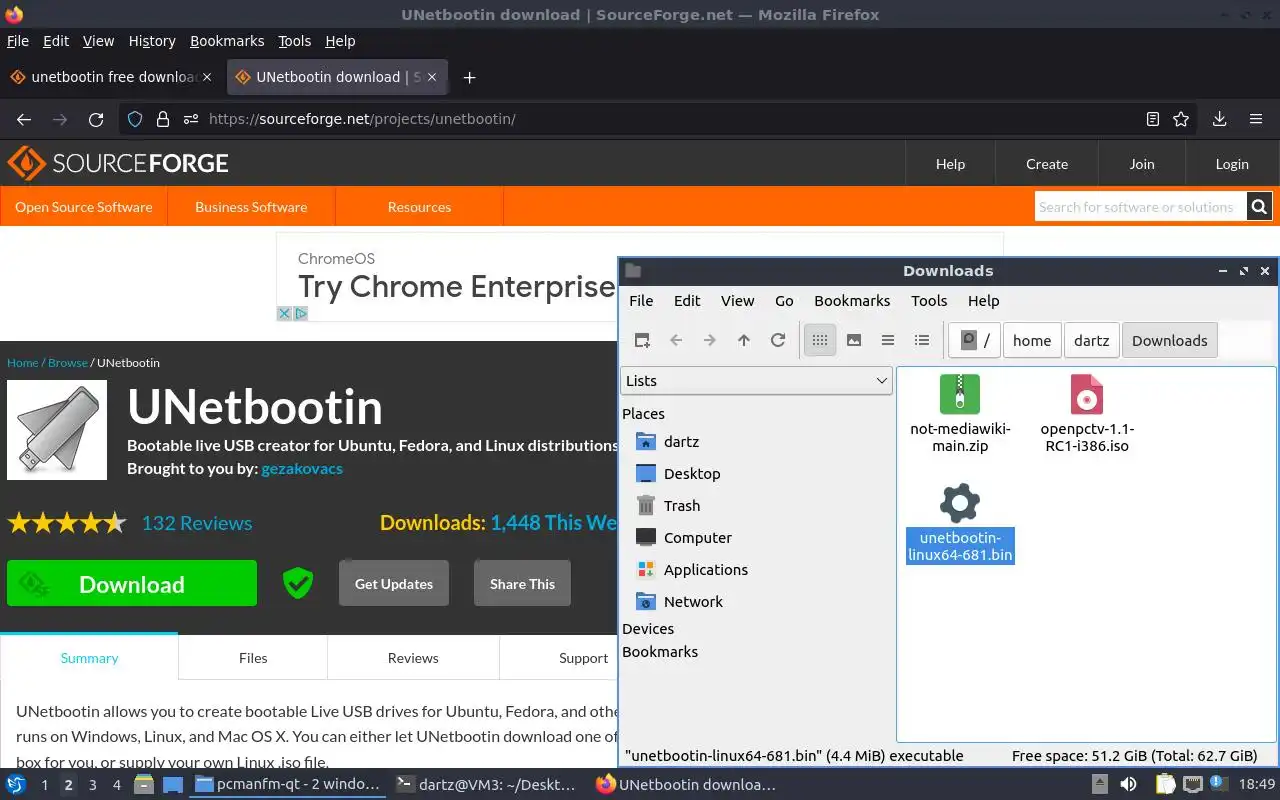Viewport: 1280px width, 800px height.
Task: Select the Devices heading in side pane
Action: click(648, 628)
